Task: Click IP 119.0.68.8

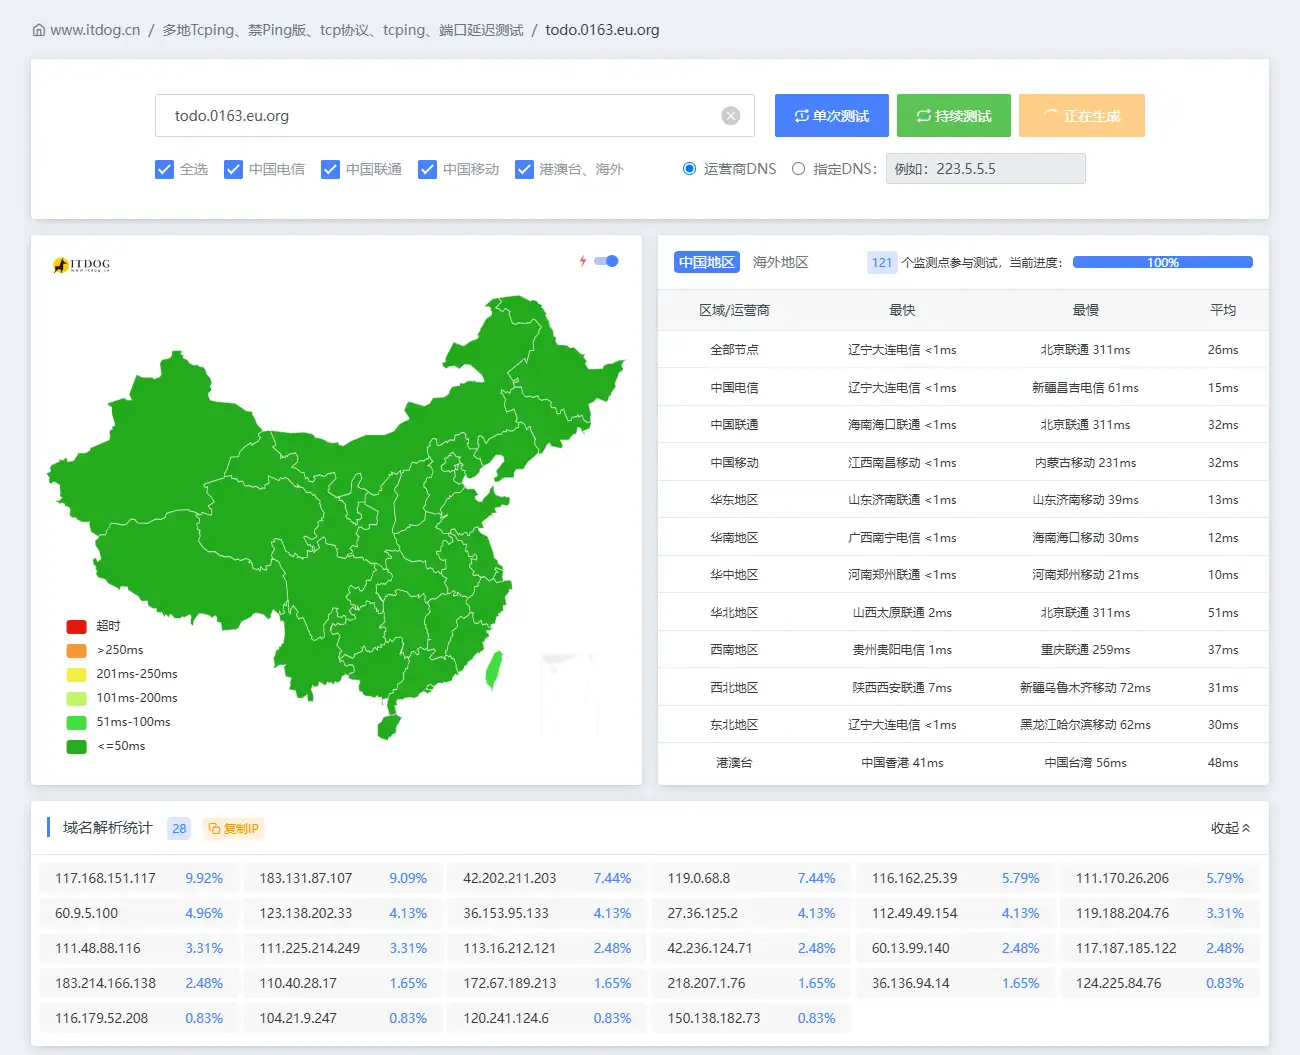Action: tap(698, 878)
